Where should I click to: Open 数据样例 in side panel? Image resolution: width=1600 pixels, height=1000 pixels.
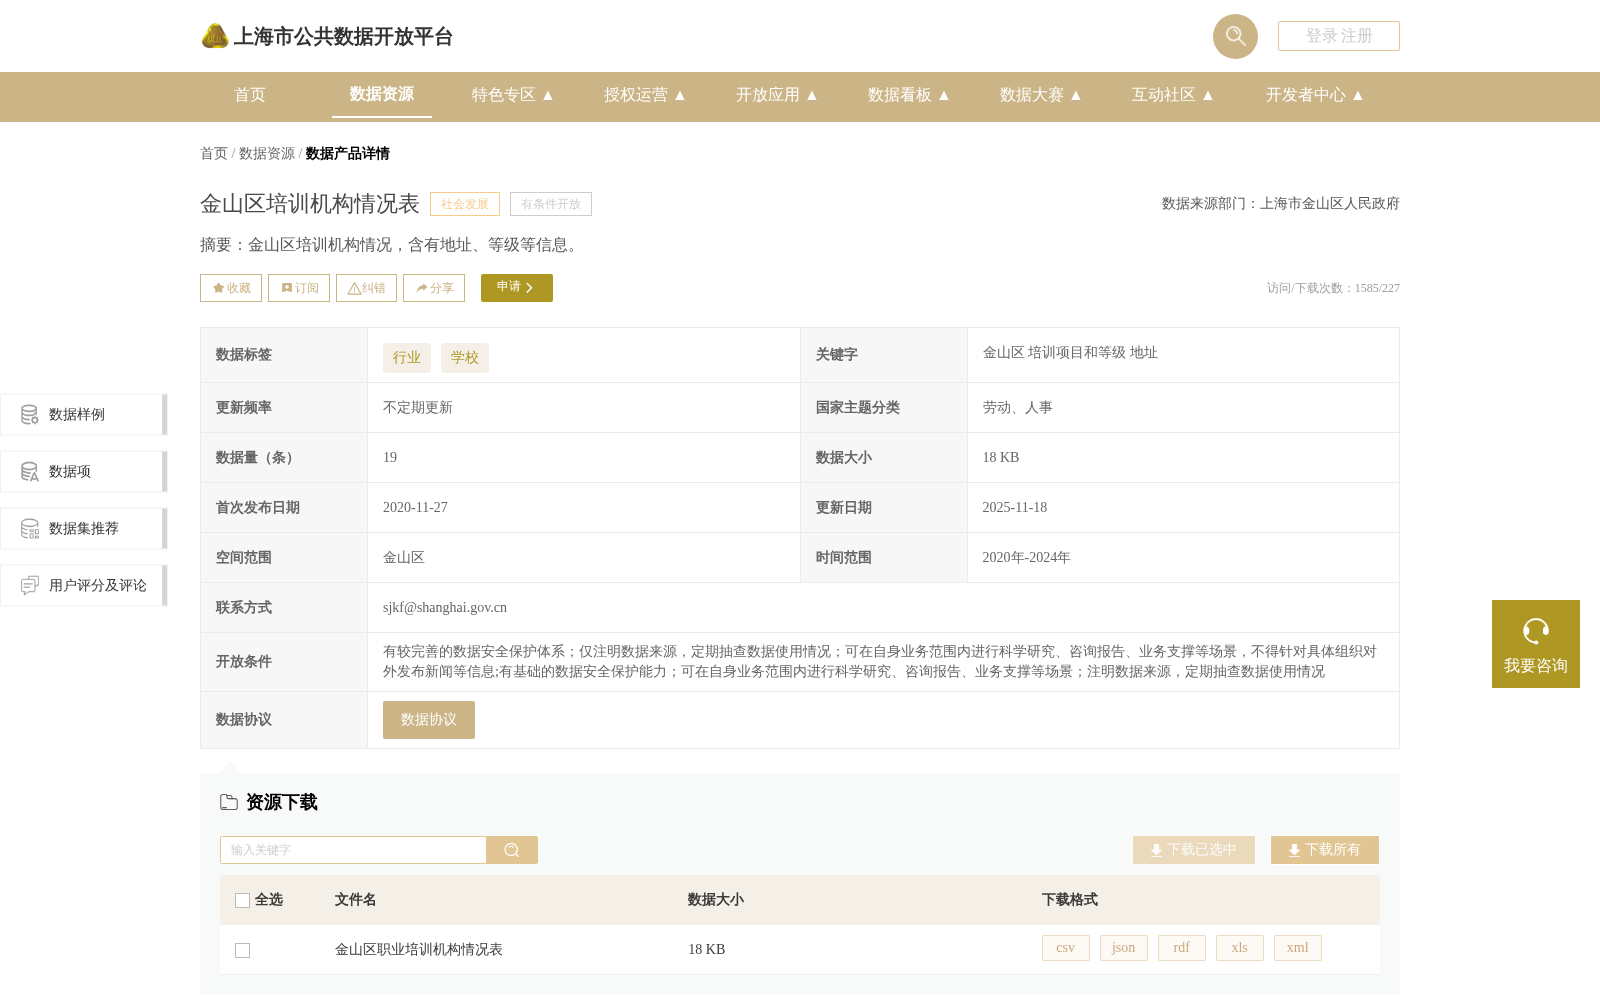click(x=83, y=414)
